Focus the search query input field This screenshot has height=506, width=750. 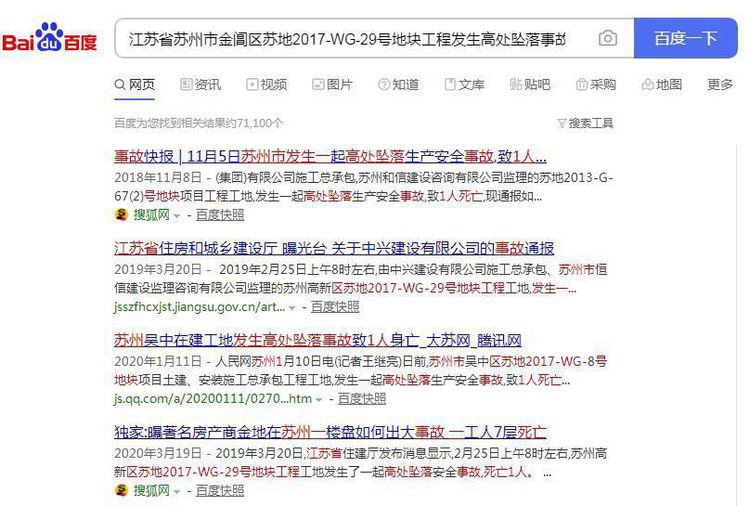tap(347, 38)
